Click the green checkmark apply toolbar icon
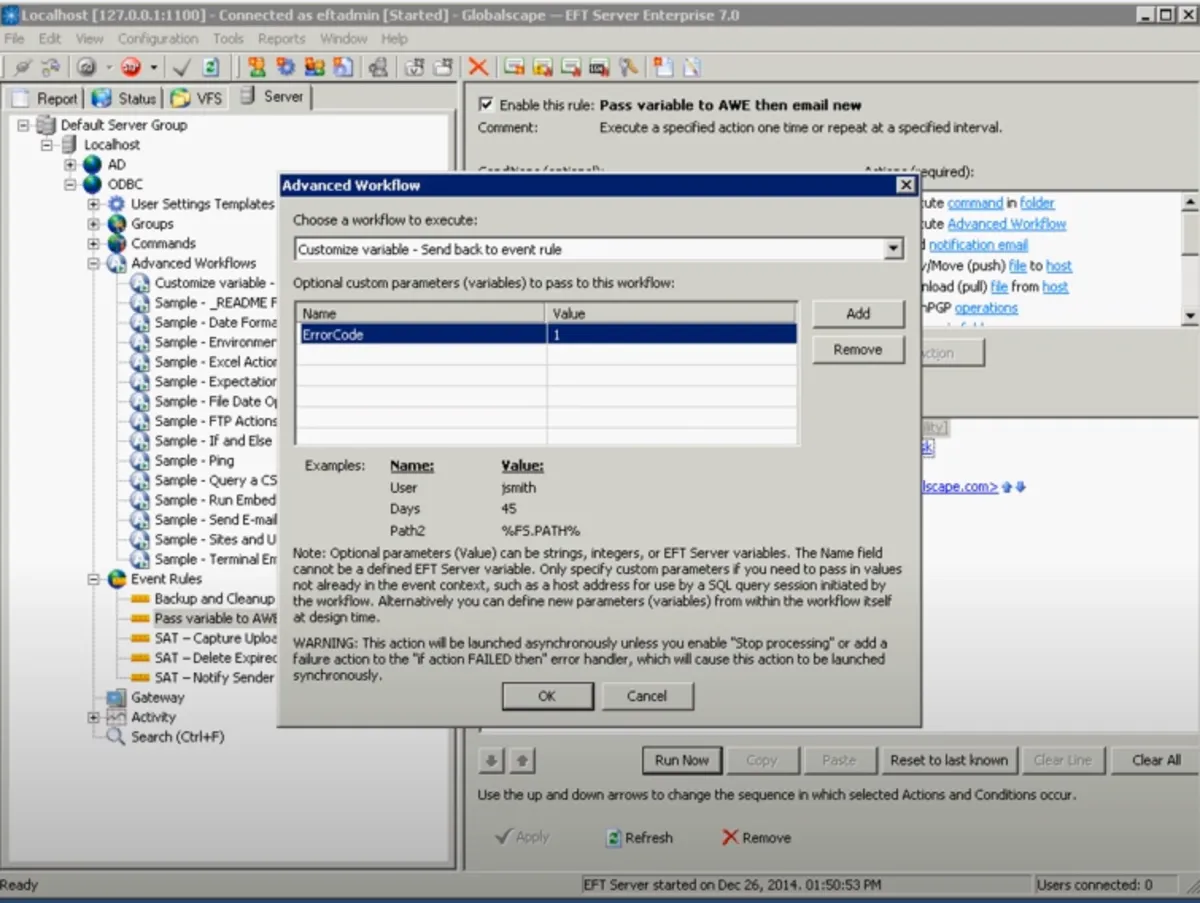Screen dimensions: 1200x903 [x=181, y=67]
